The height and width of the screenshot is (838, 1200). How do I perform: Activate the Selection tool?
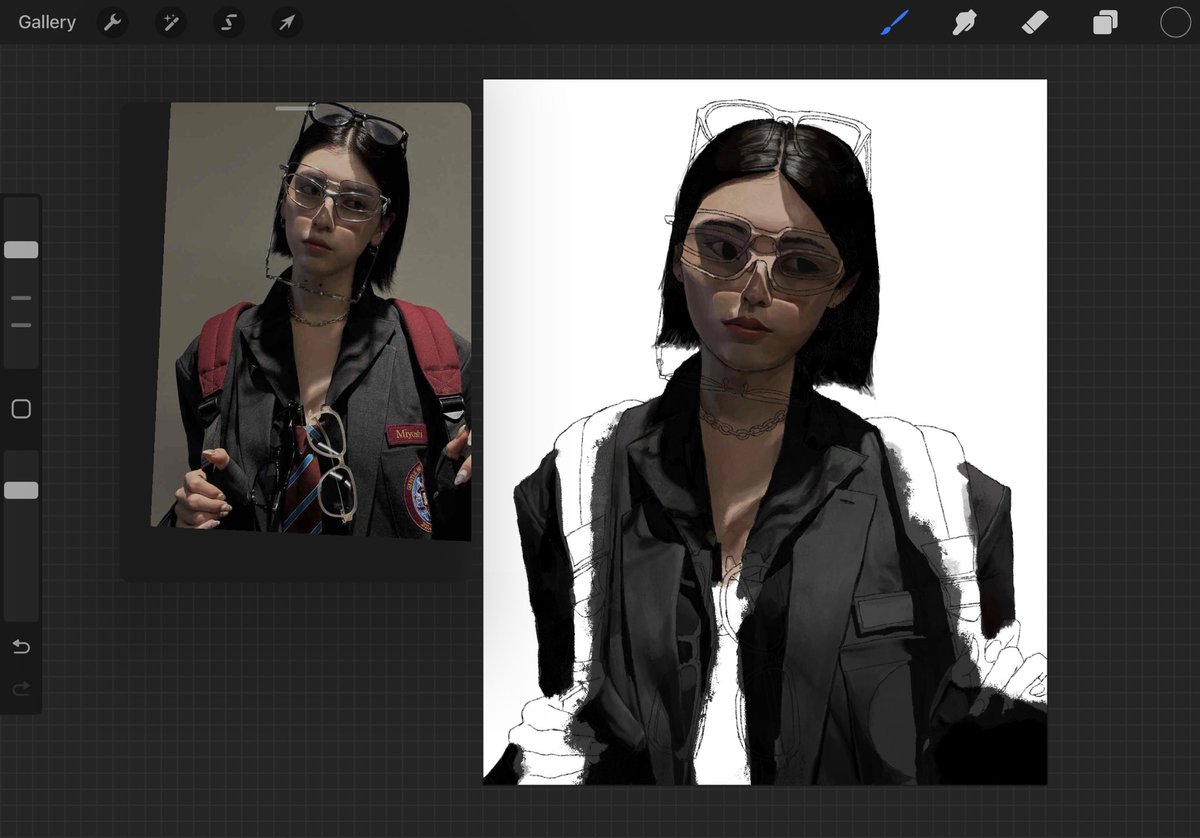pyautogui.click(x=229, y=22)
